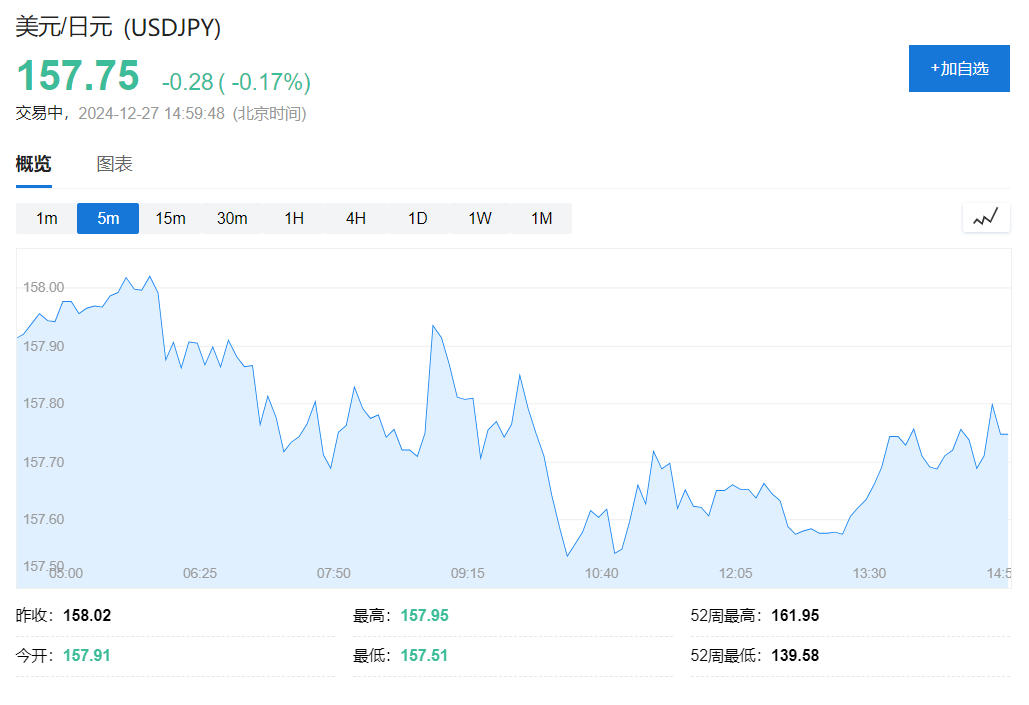Screen dimensions: 1029x705
Task: Click the 158.00 price axis label
Action: pyautogui.click(x=43, y=288)
